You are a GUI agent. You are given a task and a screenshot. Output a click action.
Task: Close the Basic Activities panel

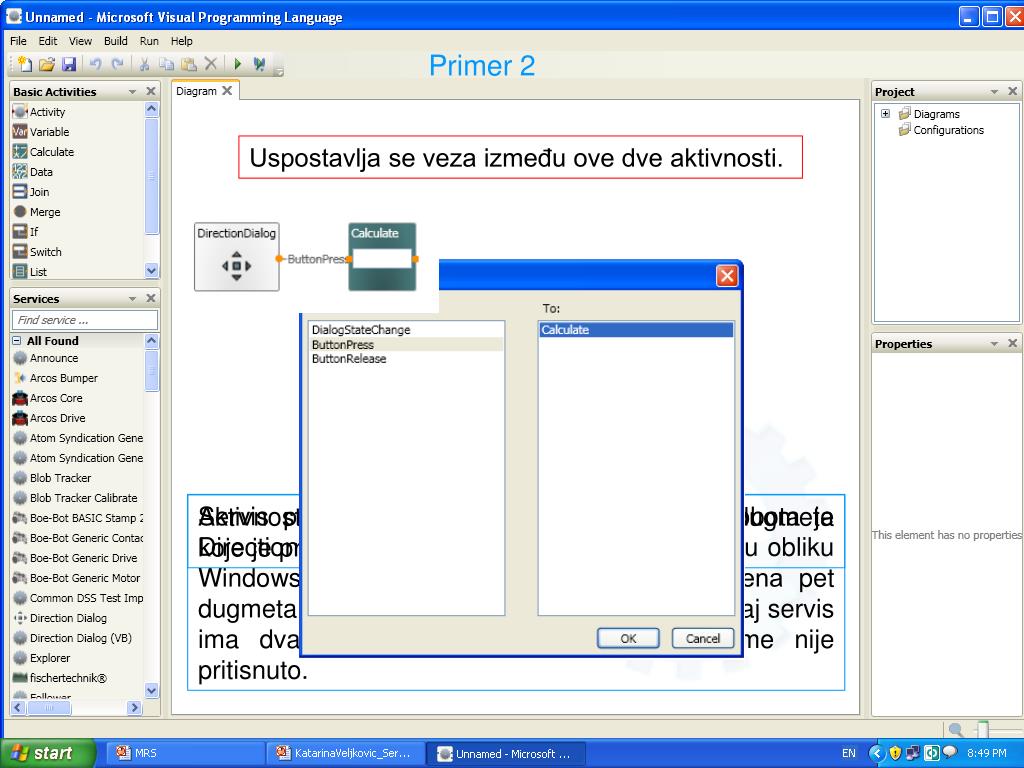(x=151, y=91)
